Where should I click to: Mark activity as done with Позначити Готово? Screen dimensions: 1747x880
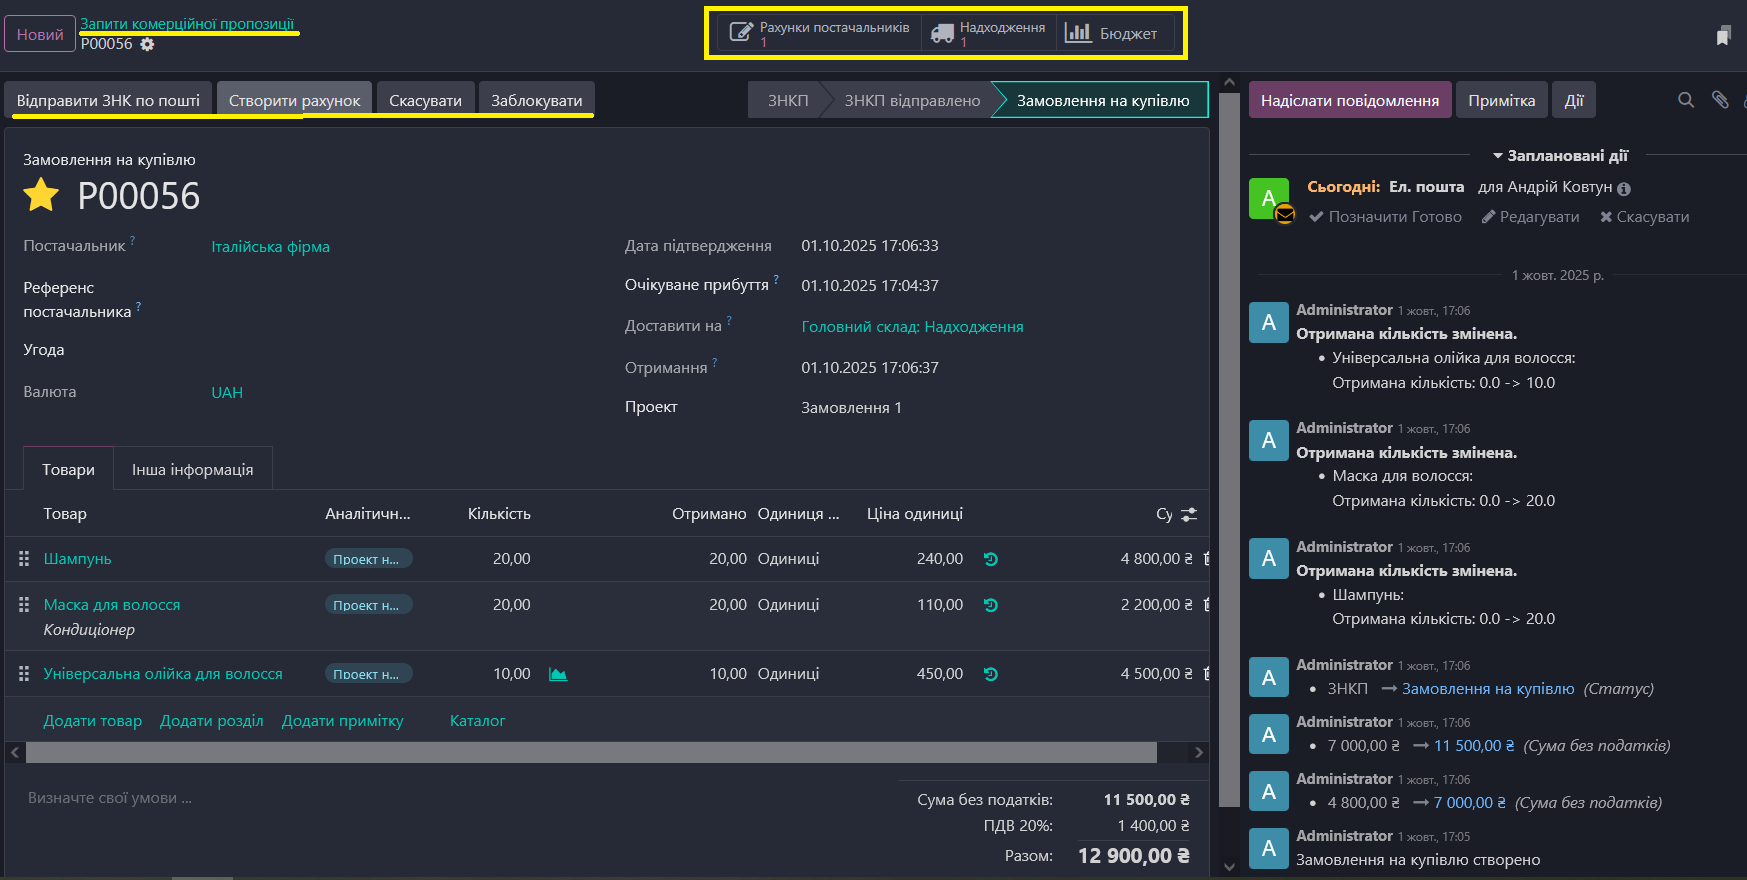coord(1385,217)
